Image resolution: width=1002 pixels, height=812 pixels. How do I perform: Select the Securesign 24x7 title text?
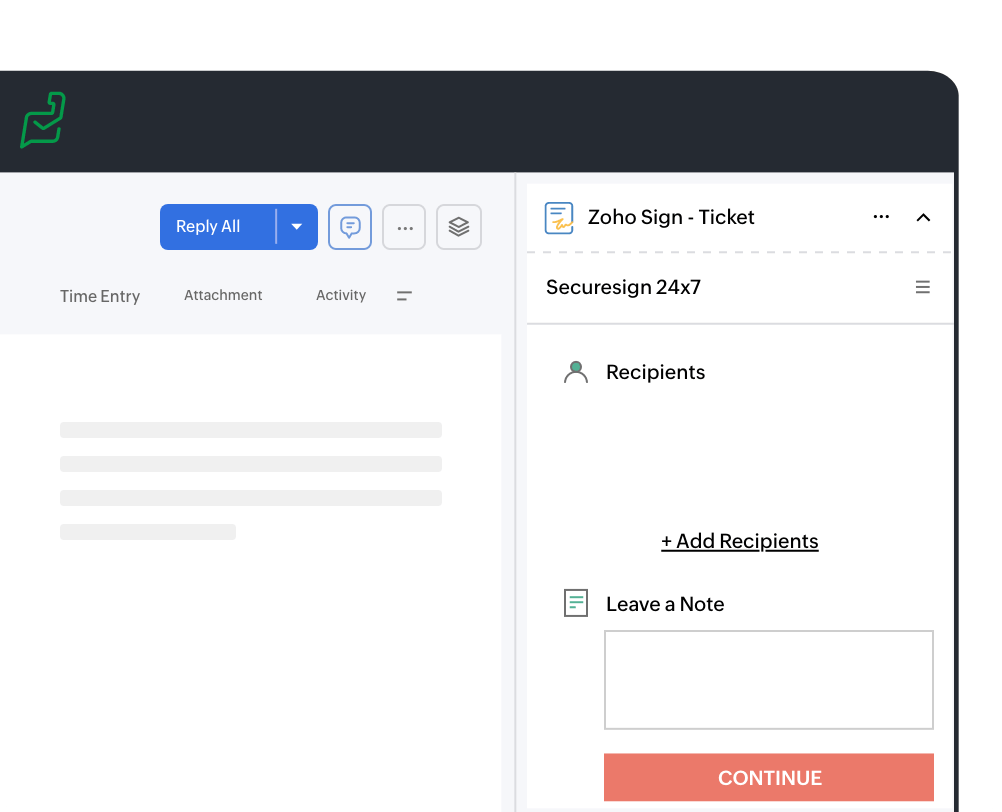(623, 287)
